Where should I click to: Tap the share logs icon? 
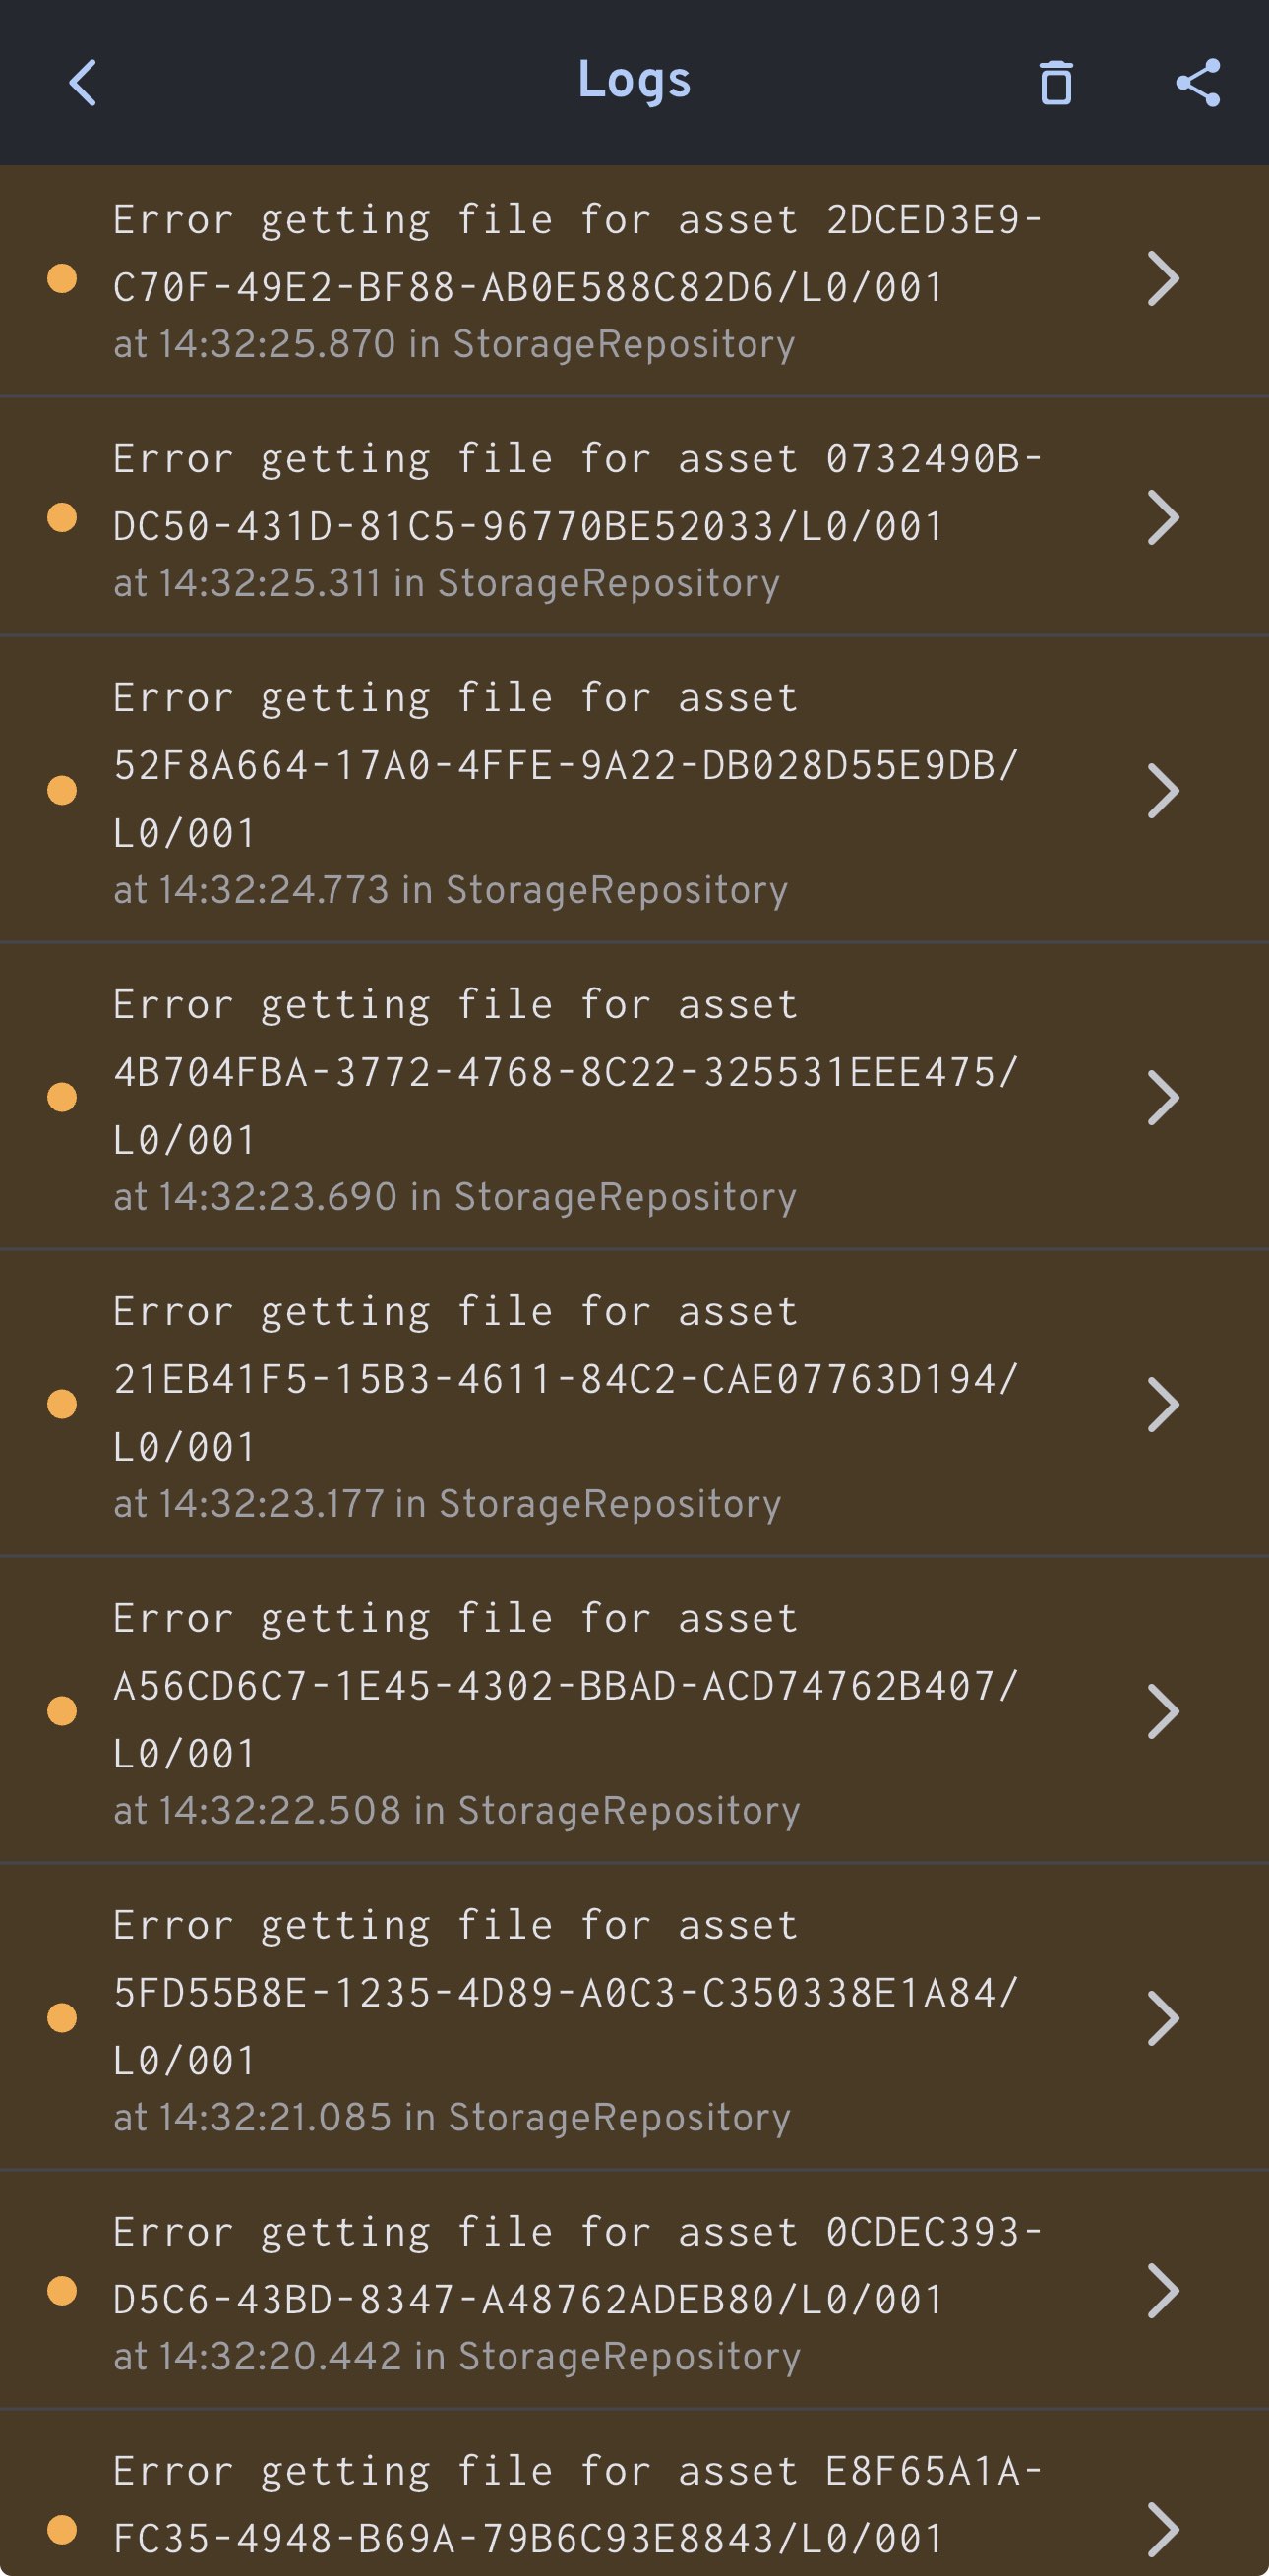point(1198,82)
